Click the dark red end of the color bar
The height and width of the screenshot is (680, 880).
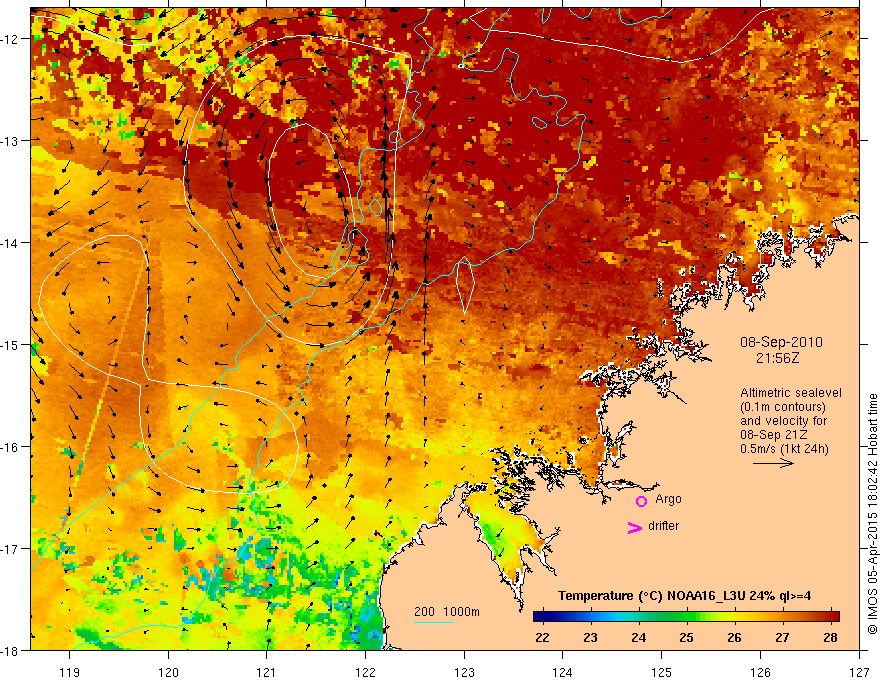tap(835, 617)
